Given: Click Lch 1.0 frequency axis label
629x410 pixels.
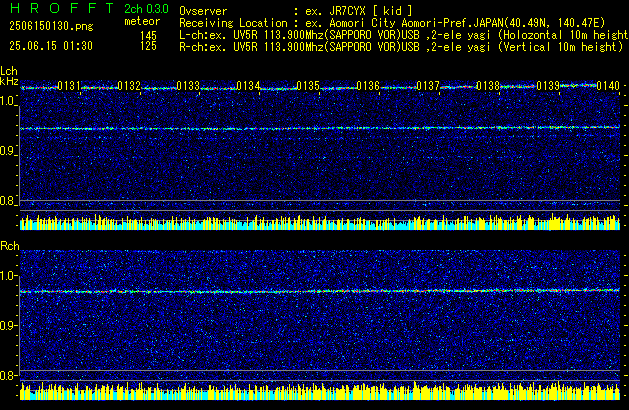Looking at the screenshot, I should click(x=8, y=101).
